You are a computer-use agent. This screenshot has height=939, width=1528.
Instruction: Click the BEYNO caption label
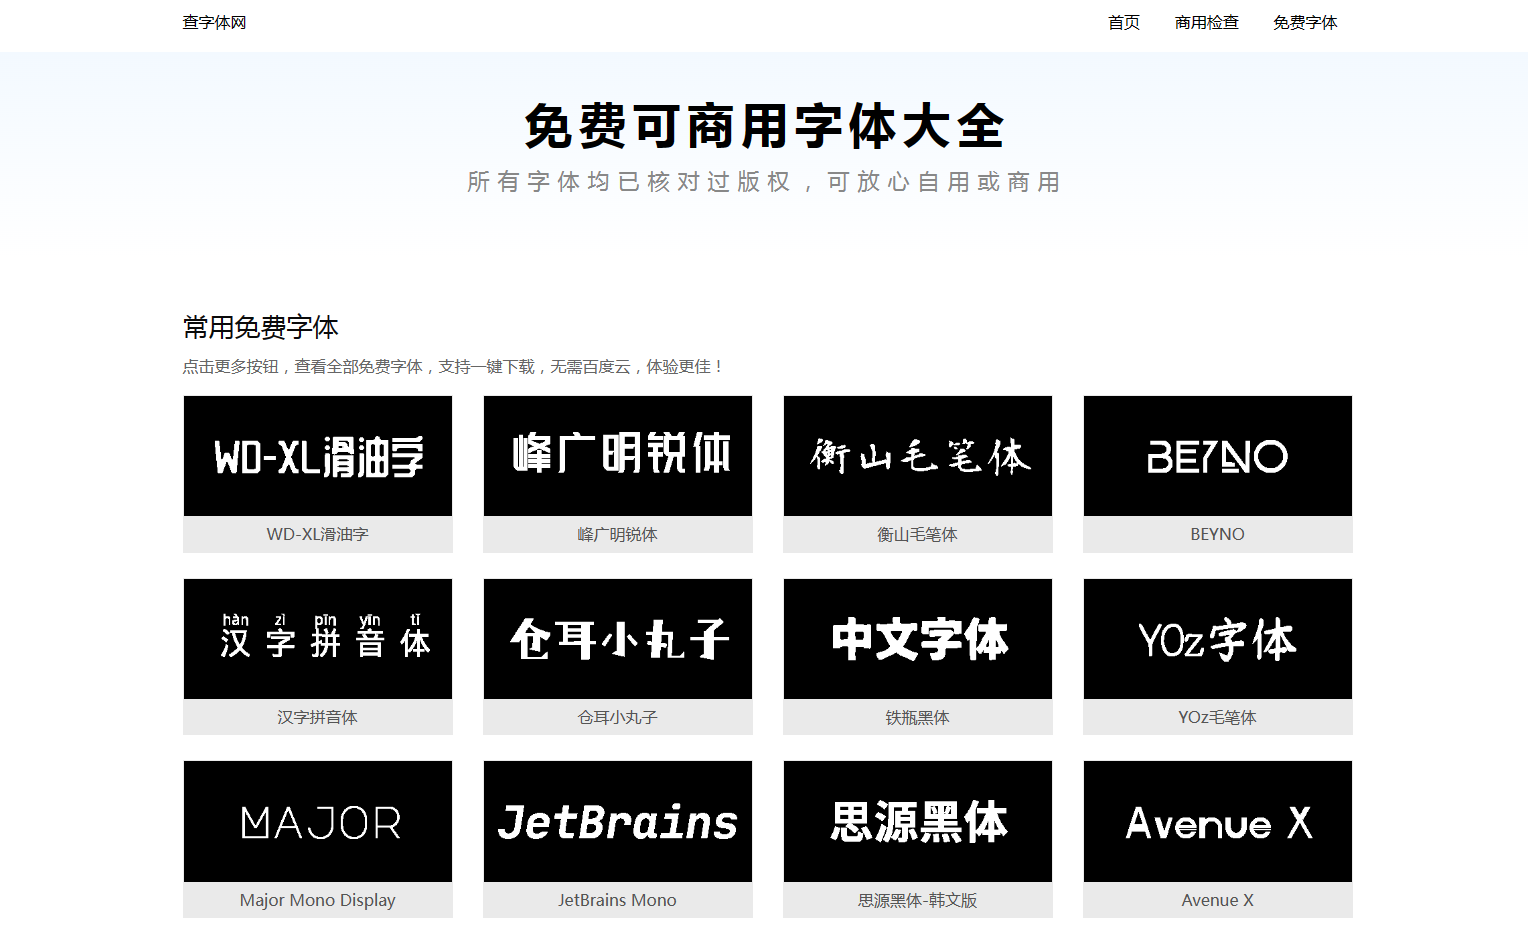pos(1218,535)
